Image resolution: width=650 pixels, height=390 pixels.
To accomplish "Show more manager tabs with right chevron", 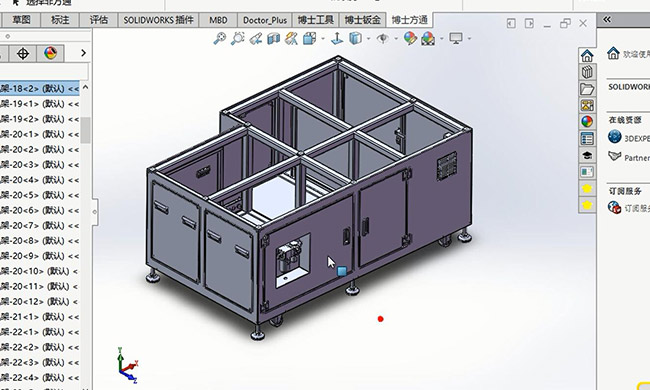I will [x=83, y=53].
